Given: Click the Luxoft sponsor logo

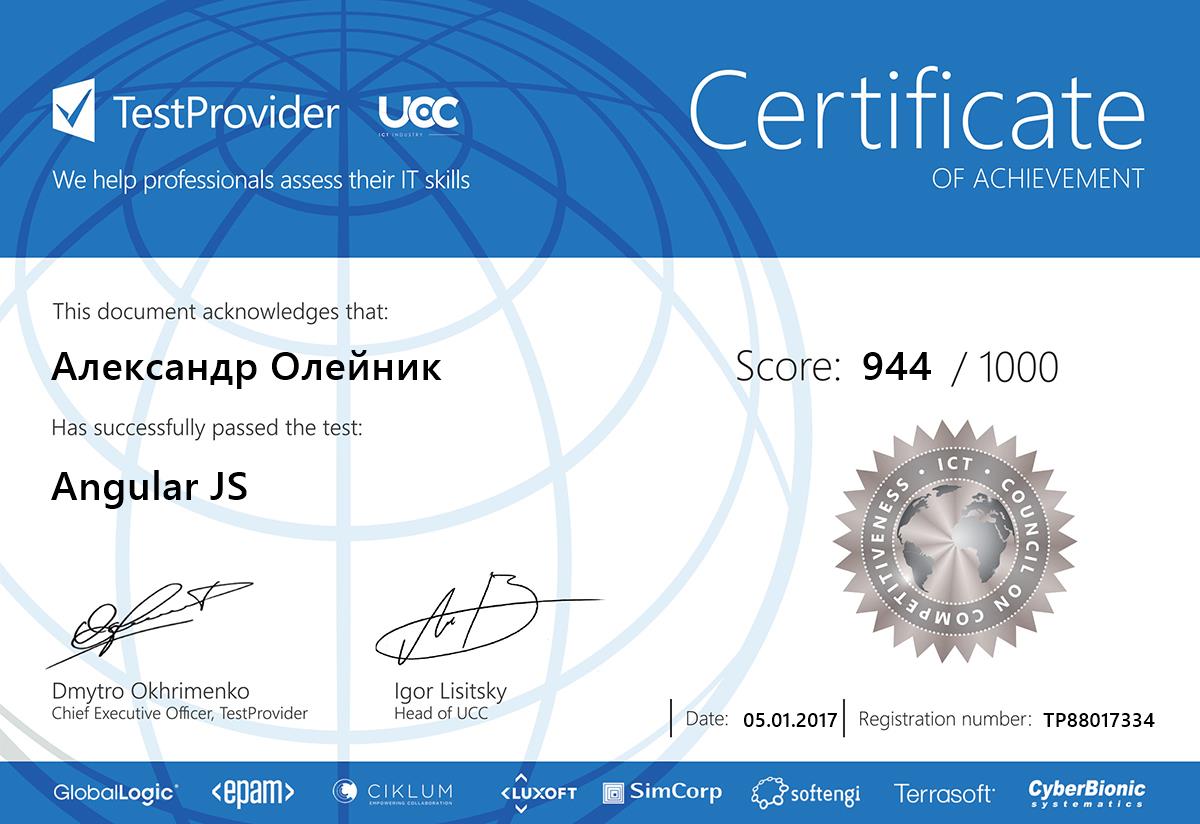Looking at the screenshot, I should pyautogui.click(x=538, y=792).
